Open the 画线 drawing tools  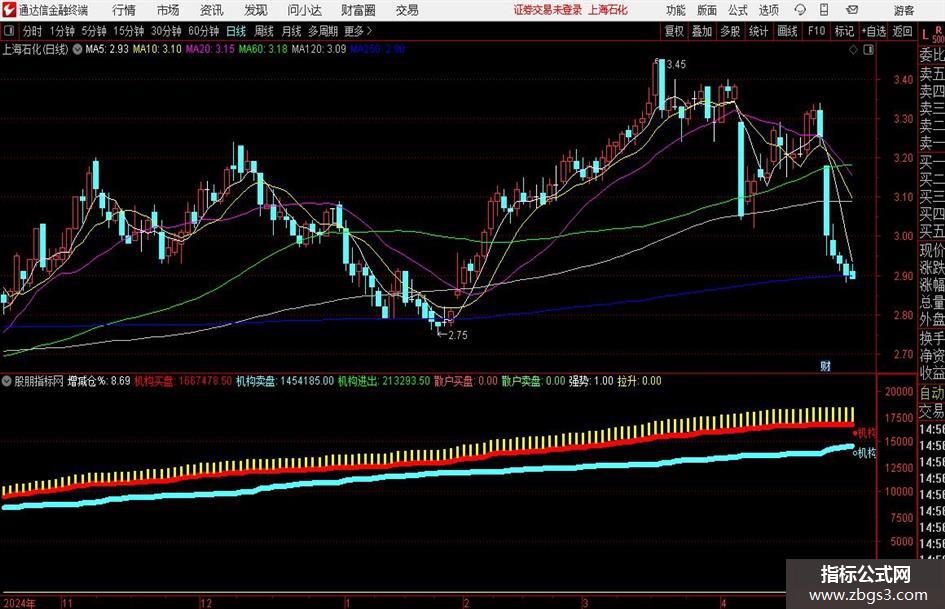pyautogui.click(x=787, y=31)
